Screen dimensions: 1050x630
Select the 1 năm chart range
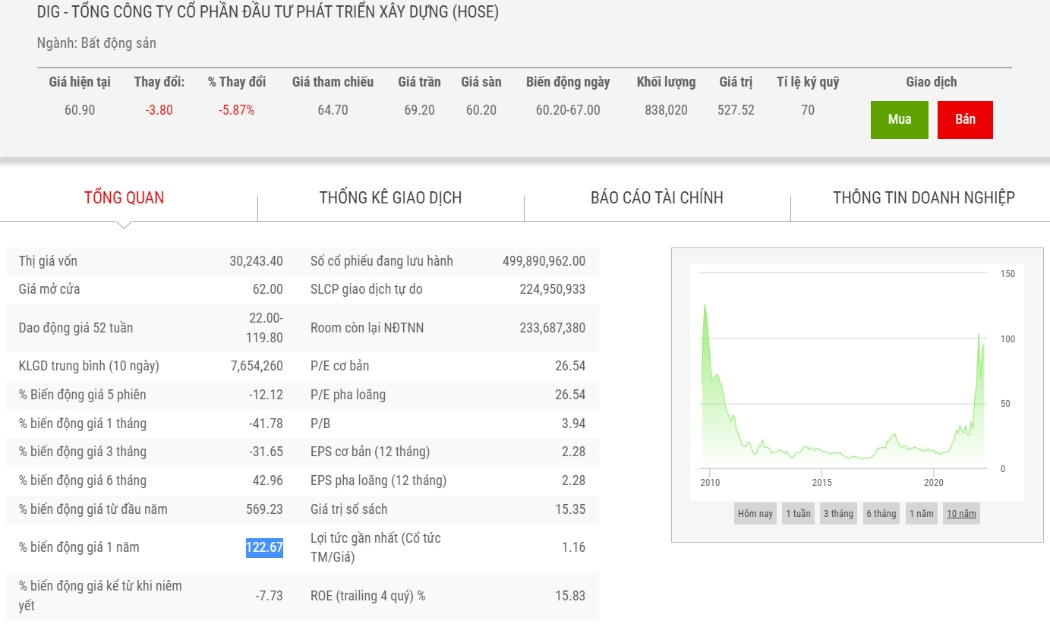tap(921, 514)
